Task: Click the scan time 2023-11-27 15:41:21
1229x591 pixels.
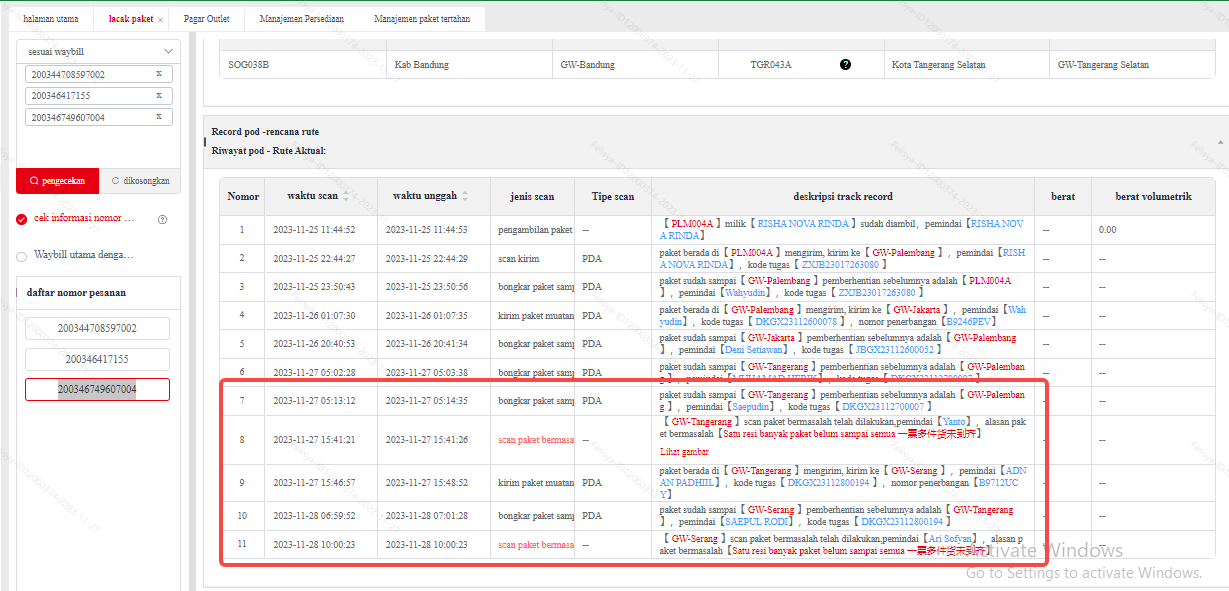Action: tap(314, 439)
